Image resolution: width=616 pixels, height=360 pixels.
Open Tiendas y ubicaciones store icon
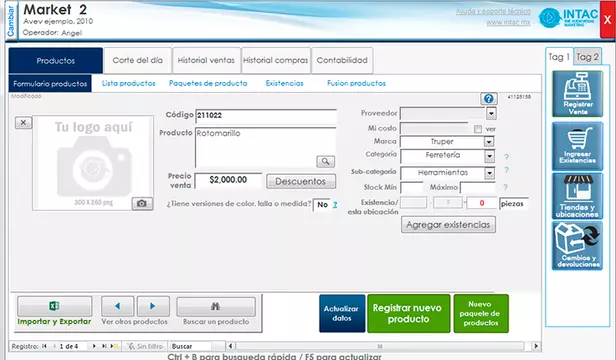[577, 196]
